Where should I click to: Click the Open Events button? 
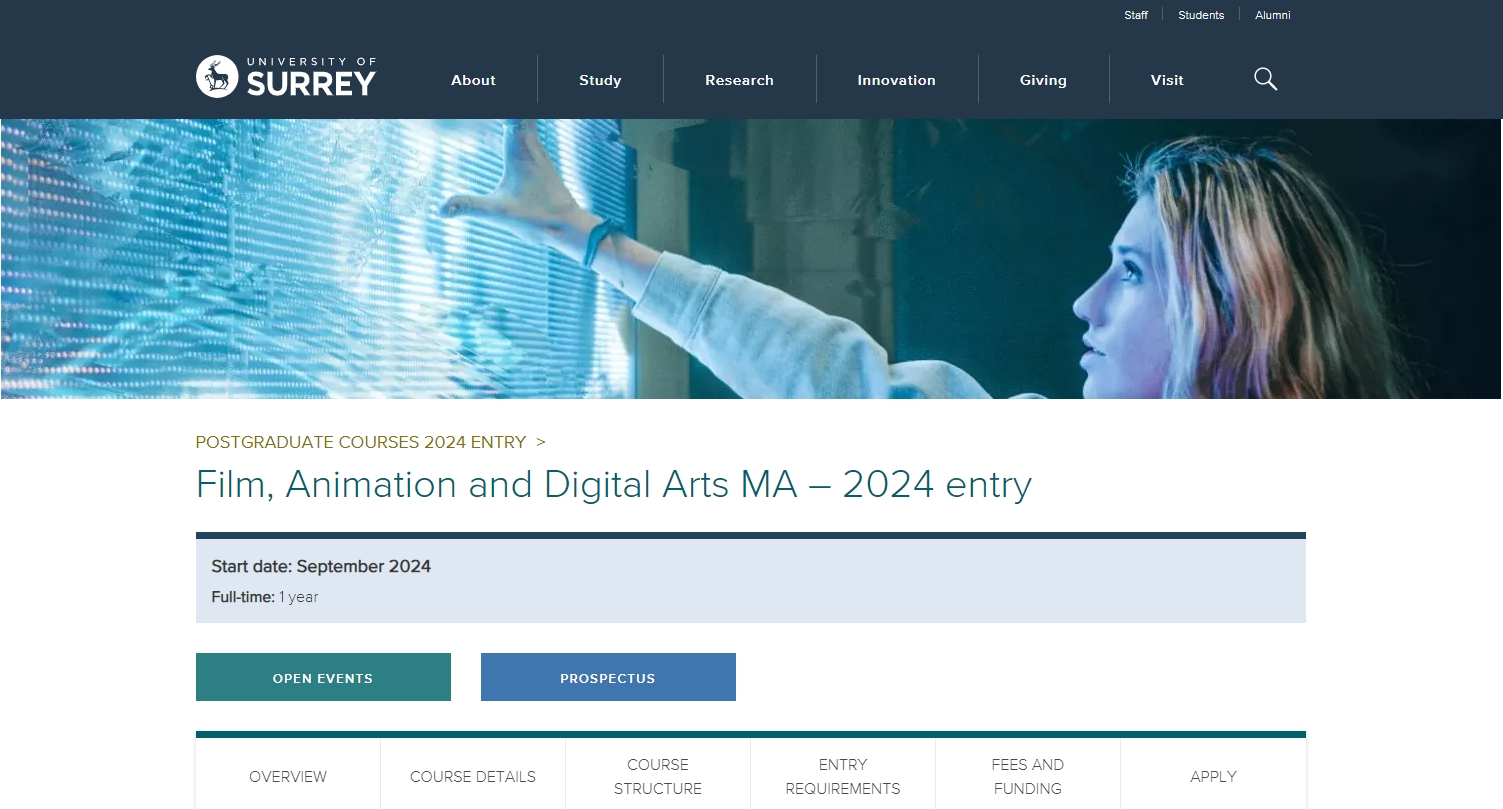coord(323,677)
